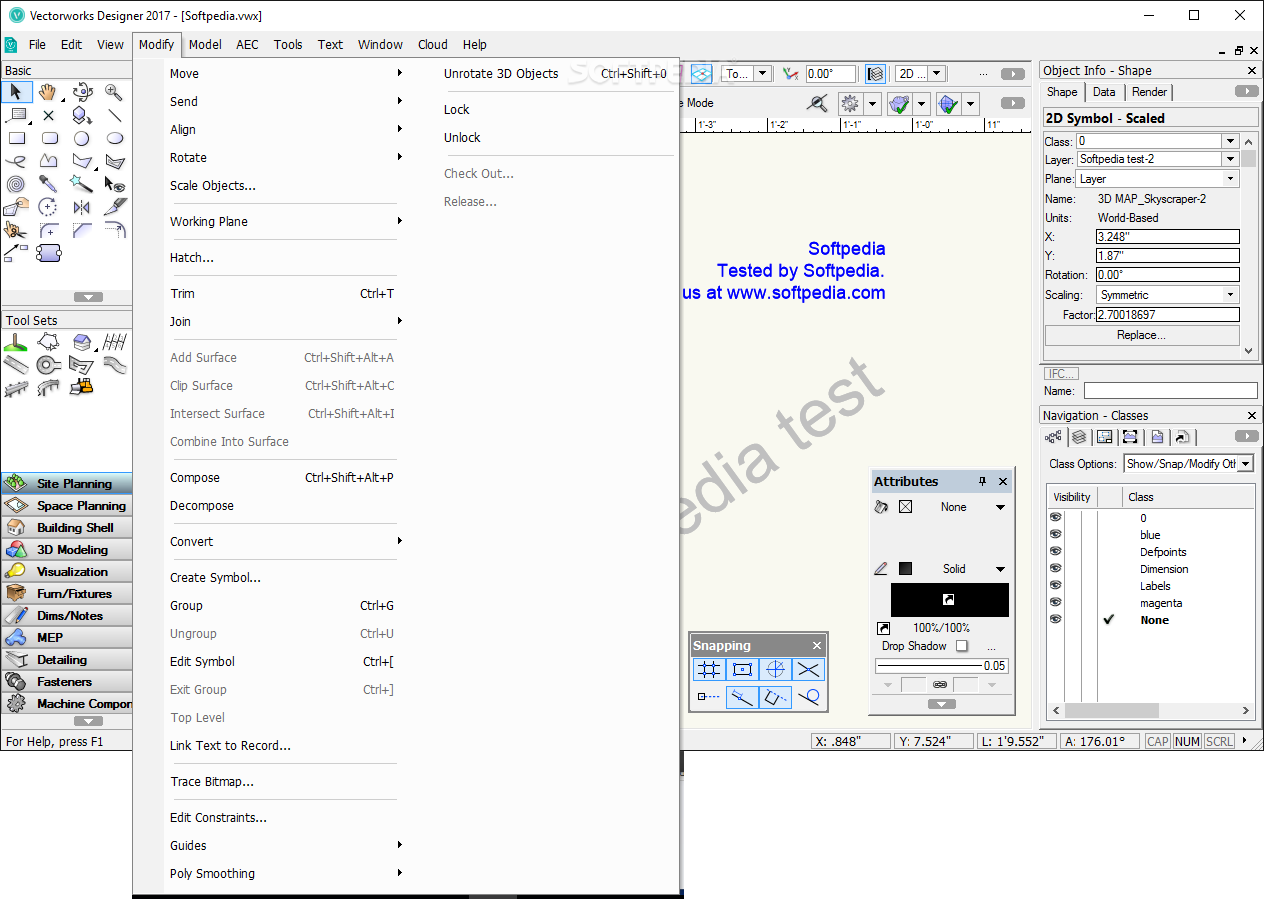Click the Factor field with 2.70018697
Screen dimensions: 1264x899
[x=1167, y=314]
